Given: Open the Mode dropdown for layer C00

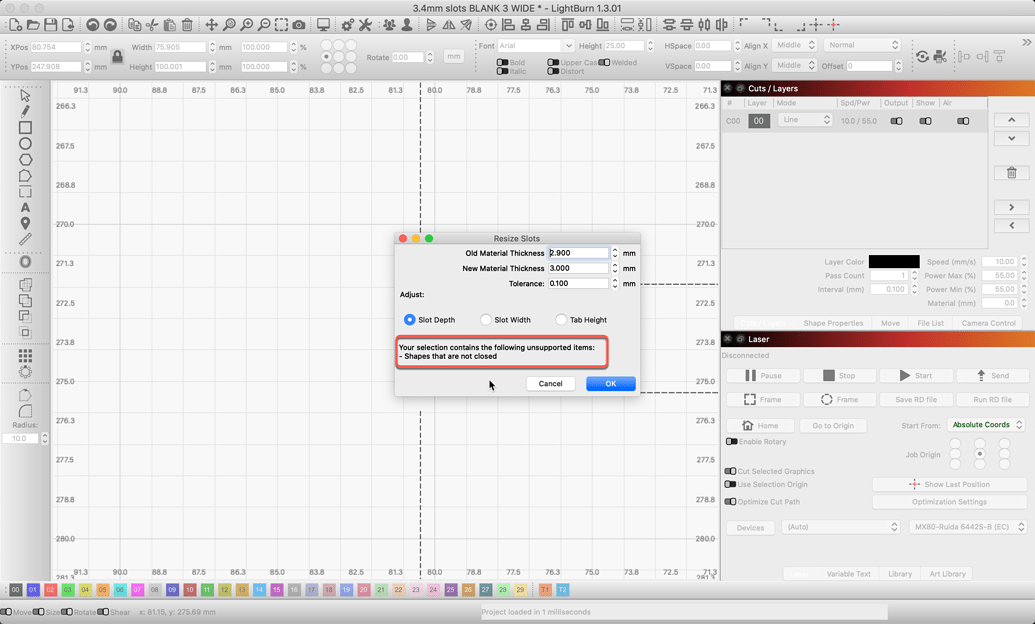Looking at the screenshot, I should [x=806, y=120].
